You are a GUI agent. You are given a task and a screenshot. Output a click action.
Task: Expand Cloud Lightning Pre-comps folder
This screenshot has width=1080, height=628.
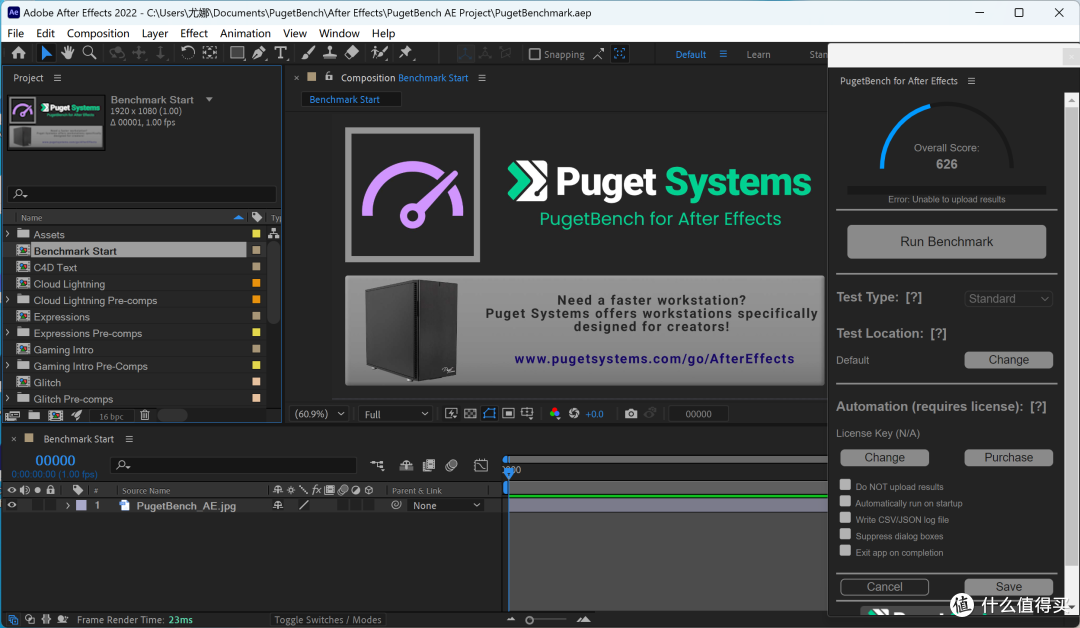(x=8, y=300)
